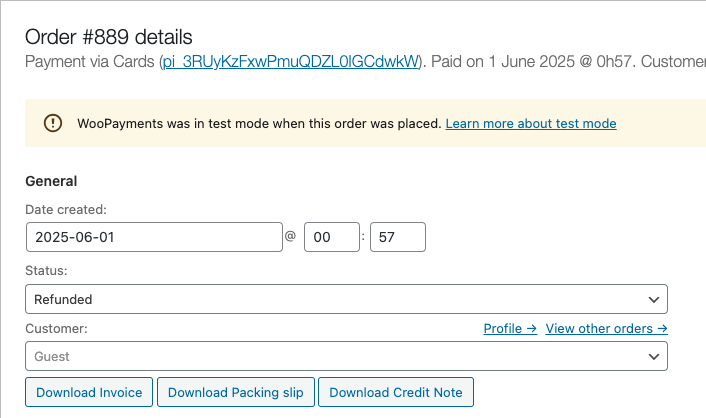This screenshot has width=706, height=418.
Task: Open Learn more about test mode link
Action: pos(530,124)
